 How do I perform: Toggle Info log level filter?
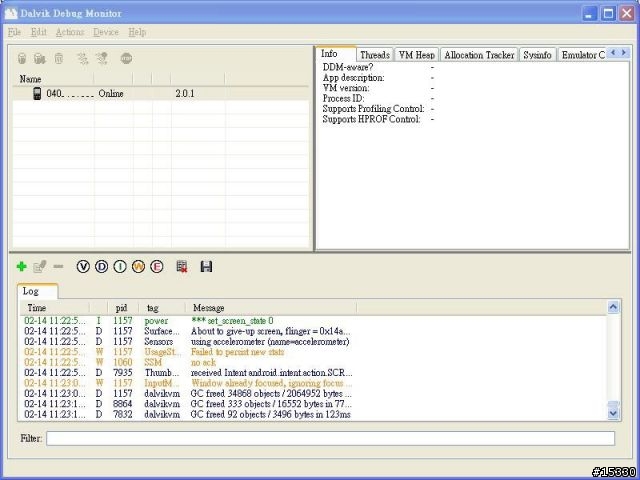[120, 267]
